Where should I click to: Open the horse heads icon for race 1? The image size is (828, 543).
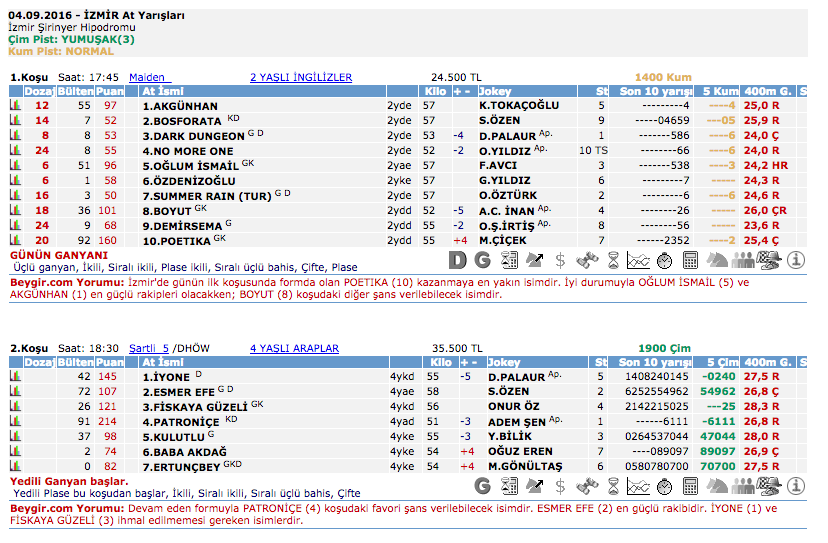coord(717,260)
